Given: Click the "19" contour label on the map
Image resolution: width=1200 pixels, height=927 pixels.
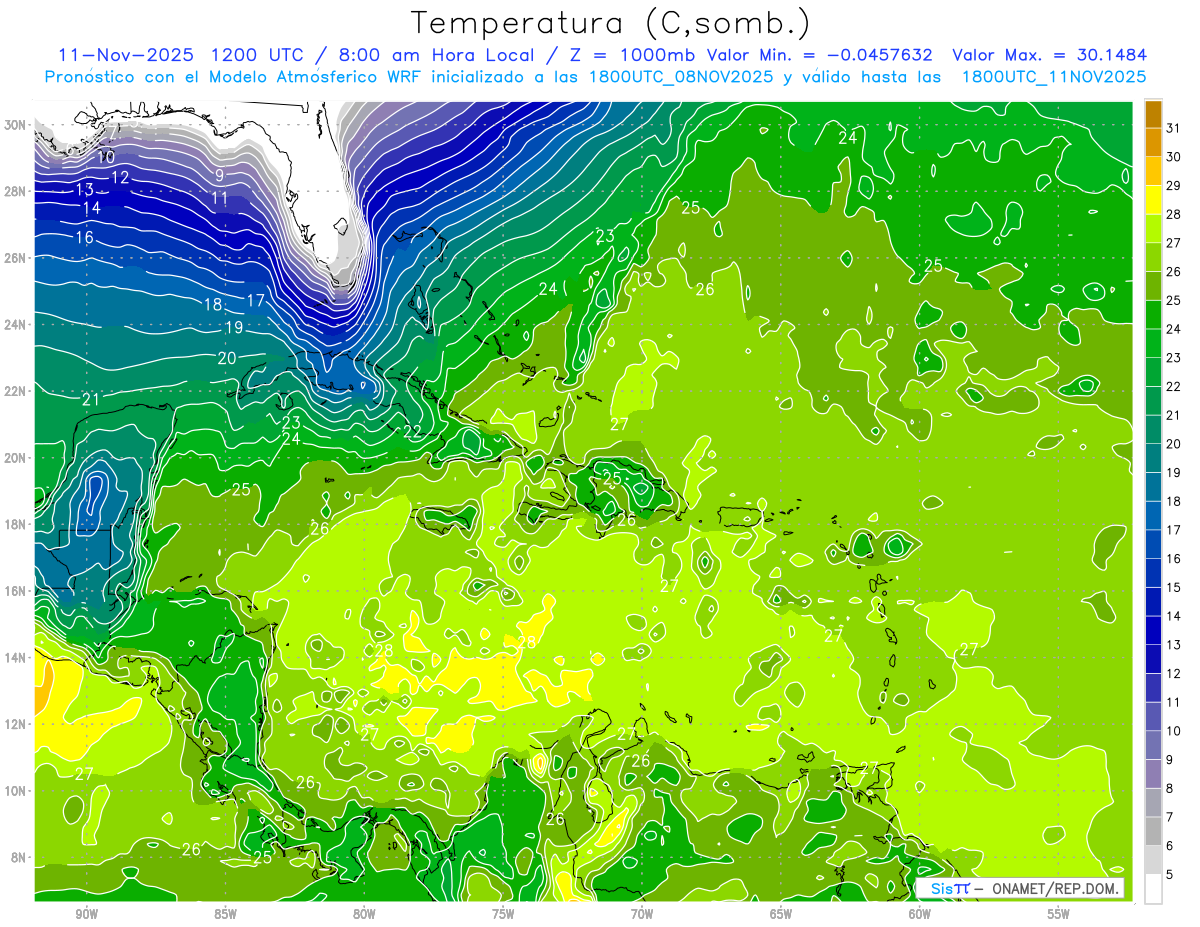Looking at the screenshot, I should (234, 327).
